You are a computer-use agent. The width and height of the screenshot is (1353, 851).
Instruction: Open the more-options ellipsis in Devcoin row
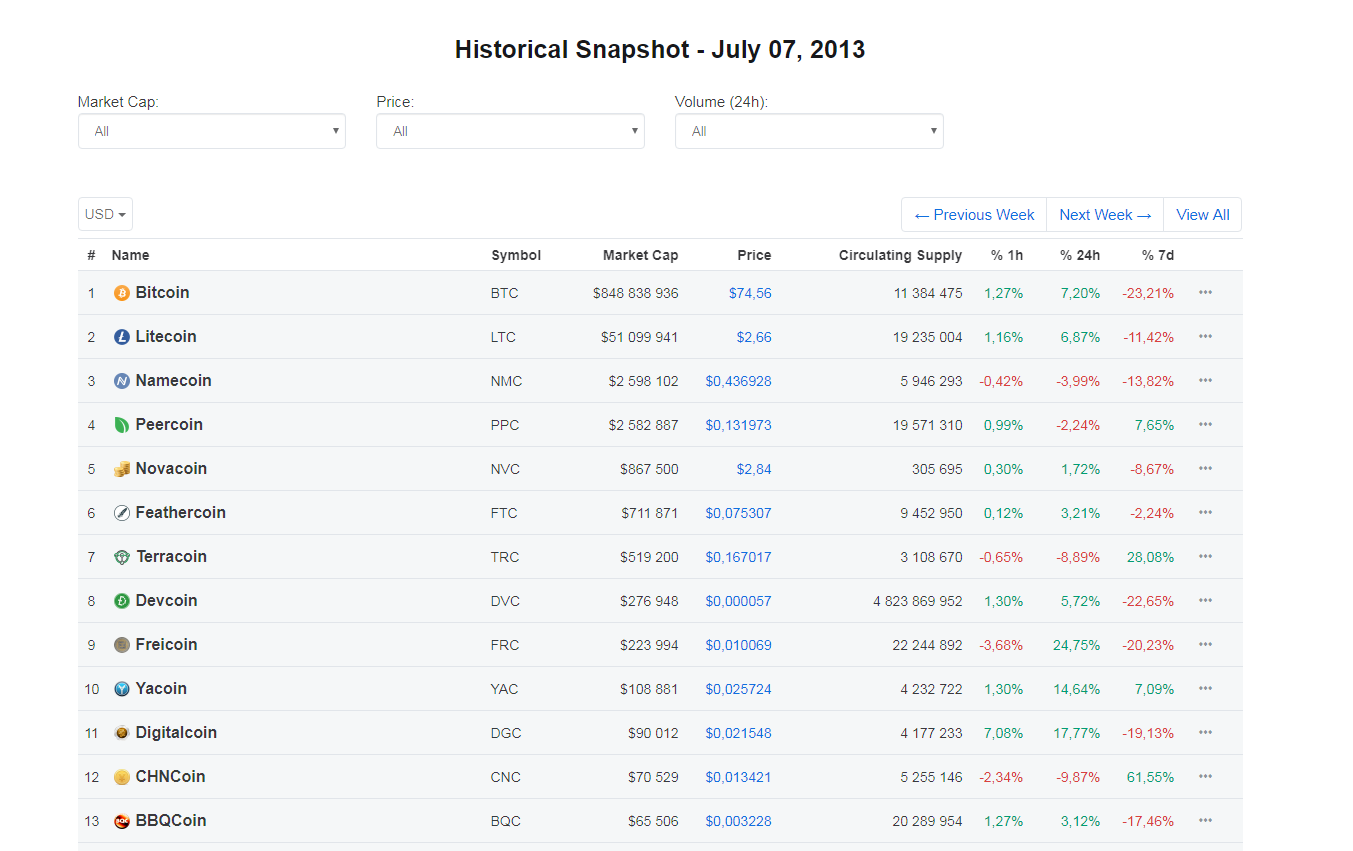pos(1205,601)
